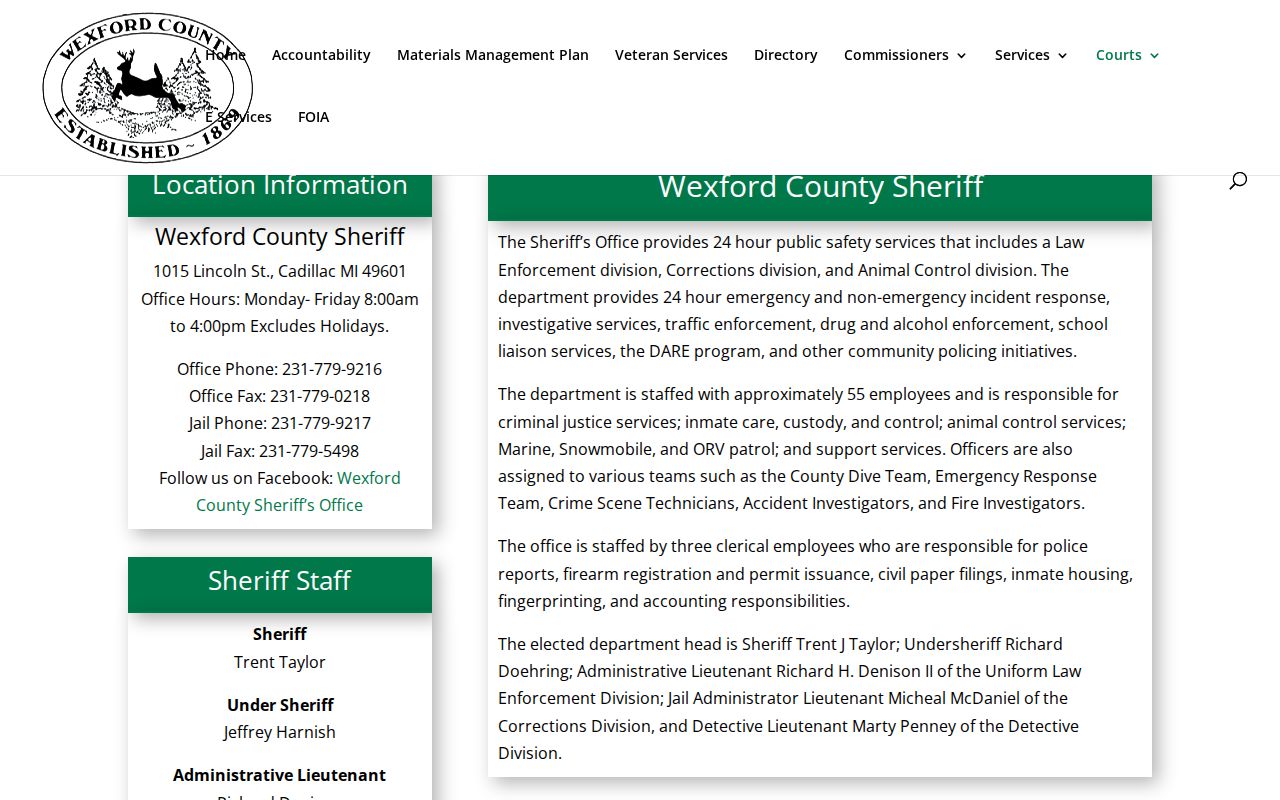Click the Under Sheriff label
1280x800 pixels.
[280, 705]
